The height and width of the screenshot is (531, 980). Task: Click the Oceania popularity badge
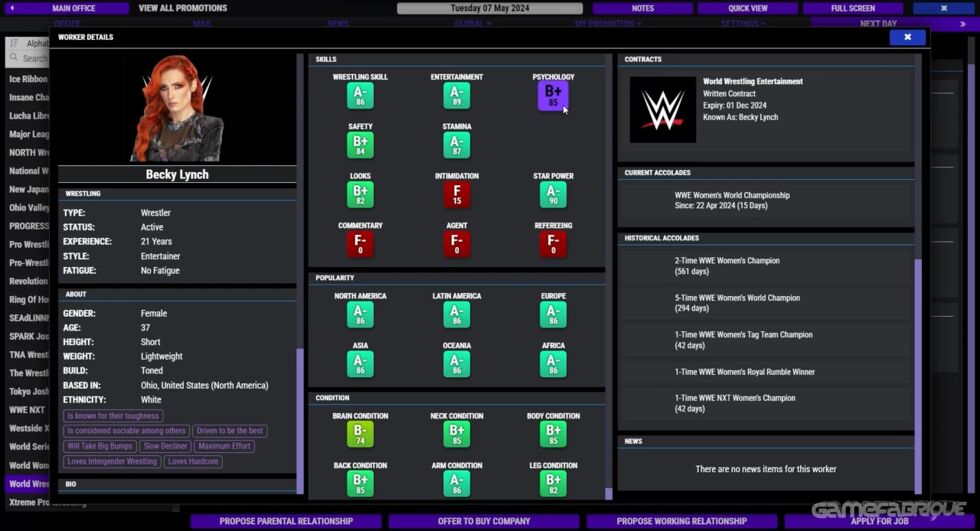[x=457, y=364]
